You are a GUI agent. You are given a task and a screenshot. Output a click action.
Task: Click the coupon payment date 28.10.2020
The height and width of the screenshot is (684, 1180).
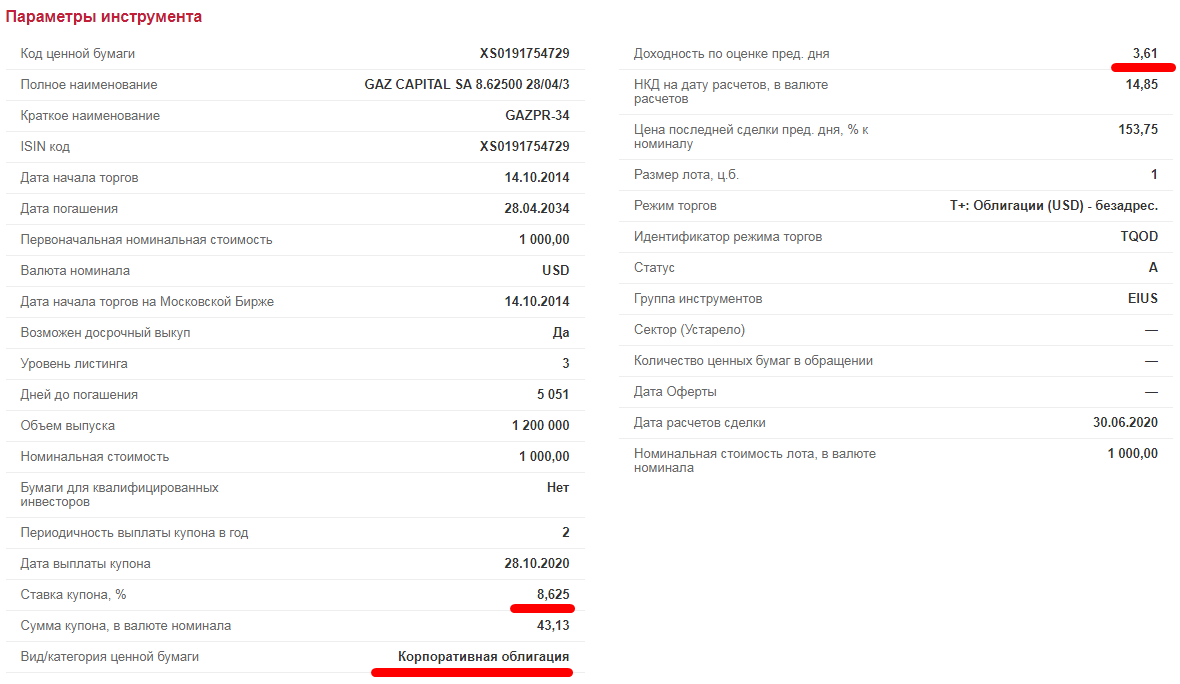537,564
